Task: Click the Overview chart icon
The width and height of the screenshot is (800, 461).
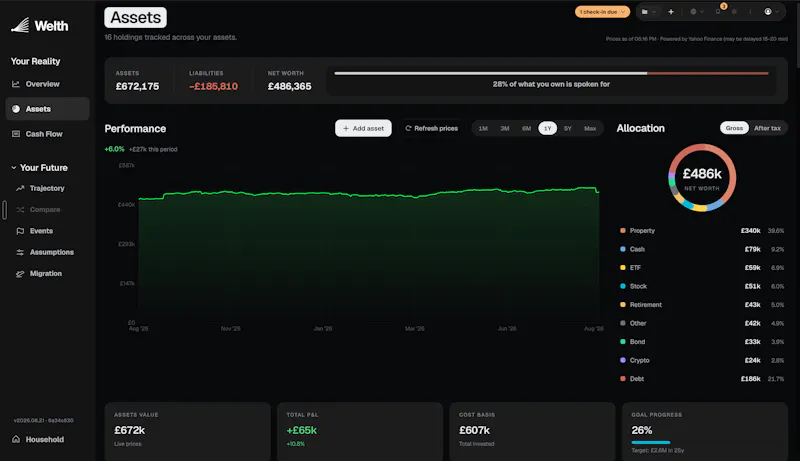Action: (x=16, y=84)
